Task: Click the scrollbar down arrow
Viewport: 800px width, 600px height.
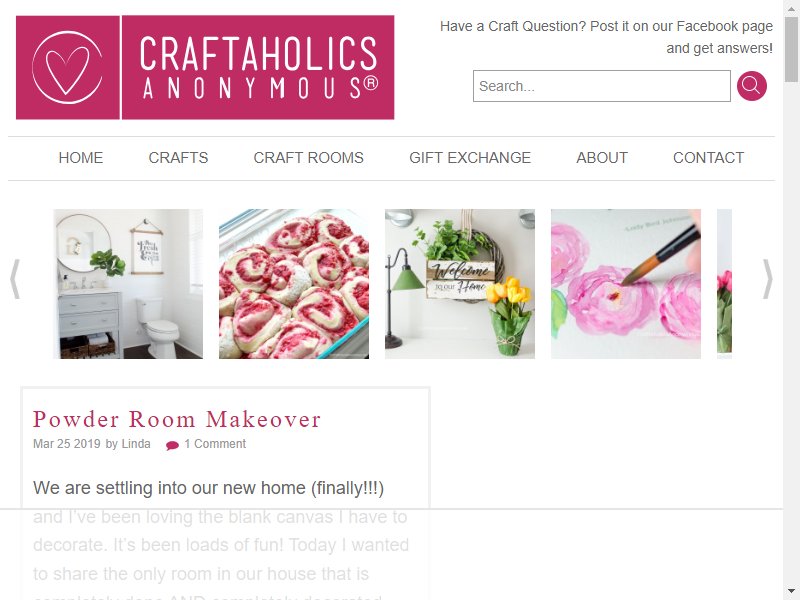Action: coord(791,592)
